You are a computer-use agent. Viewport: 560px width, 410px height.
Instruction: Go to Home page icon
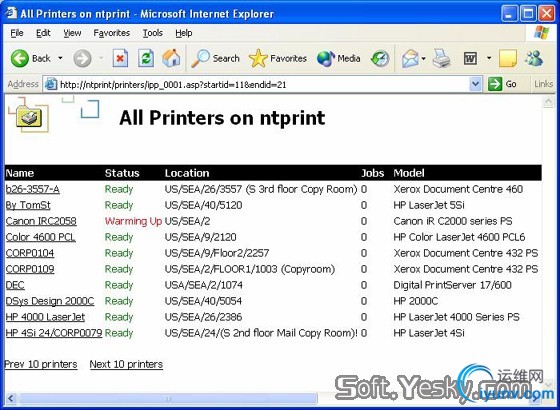click(171, 58)
